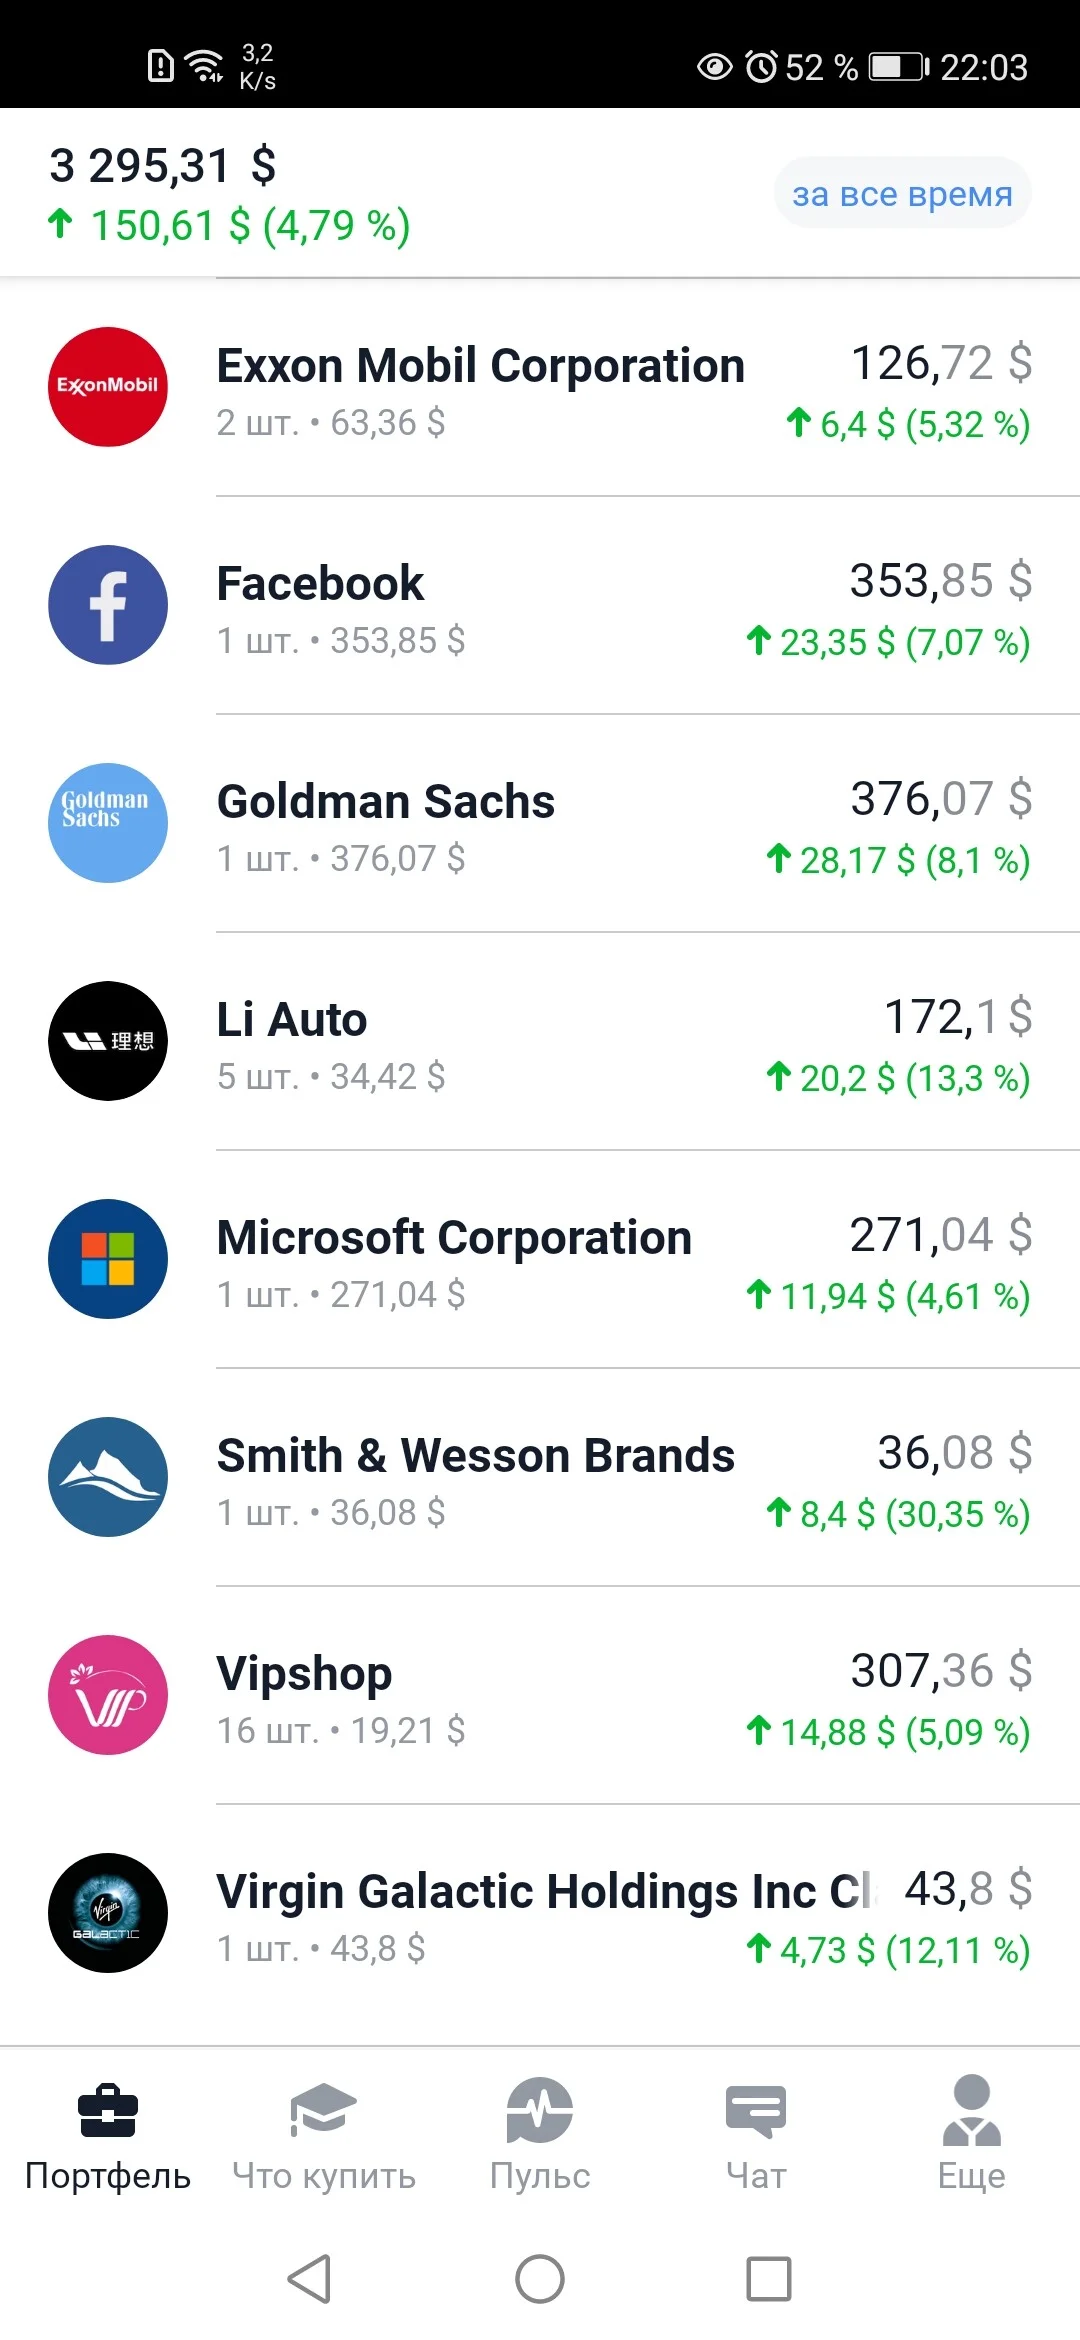Tap the Goldman Sachs blue logo
The width and height of the screenshot is (1080, 2340).
pos(108,823)
